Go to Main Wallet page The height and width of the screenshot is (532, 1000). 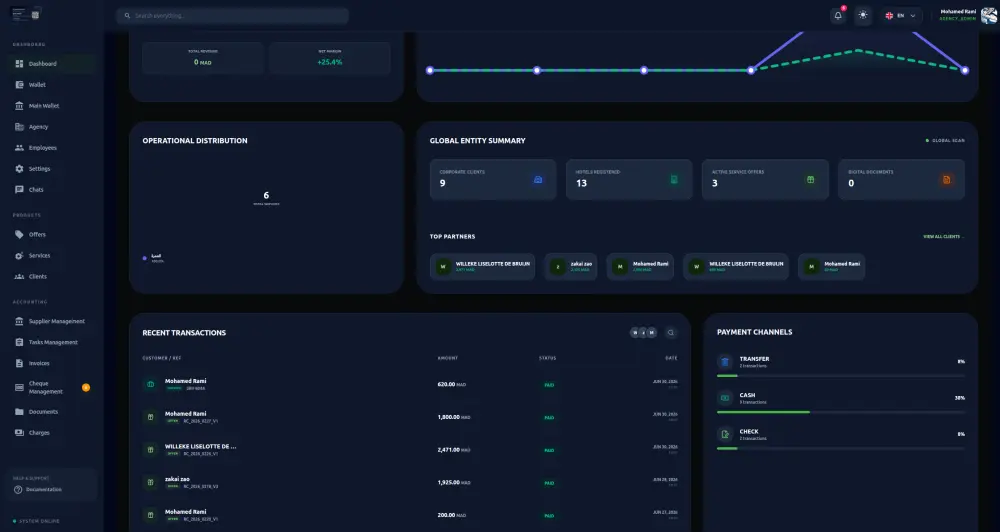[x=52, y=106]
